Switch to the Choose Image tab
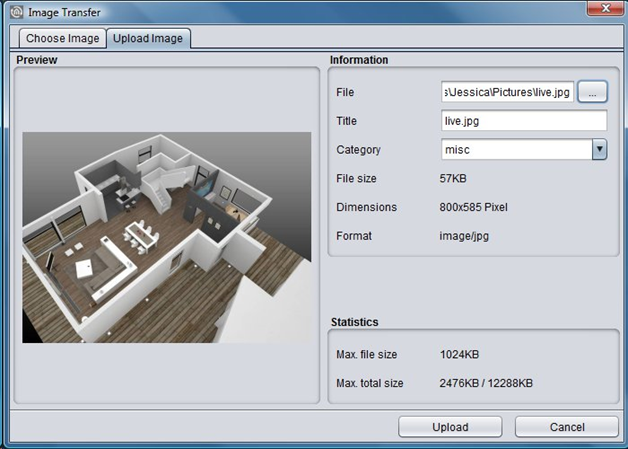Screen dimensions: 628x449 [62, 38]
